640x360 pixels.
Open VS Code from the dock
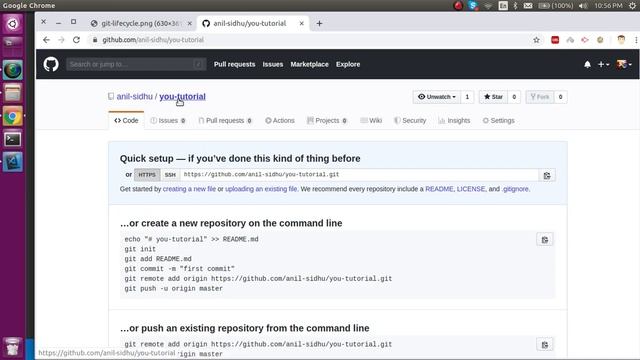13,162
